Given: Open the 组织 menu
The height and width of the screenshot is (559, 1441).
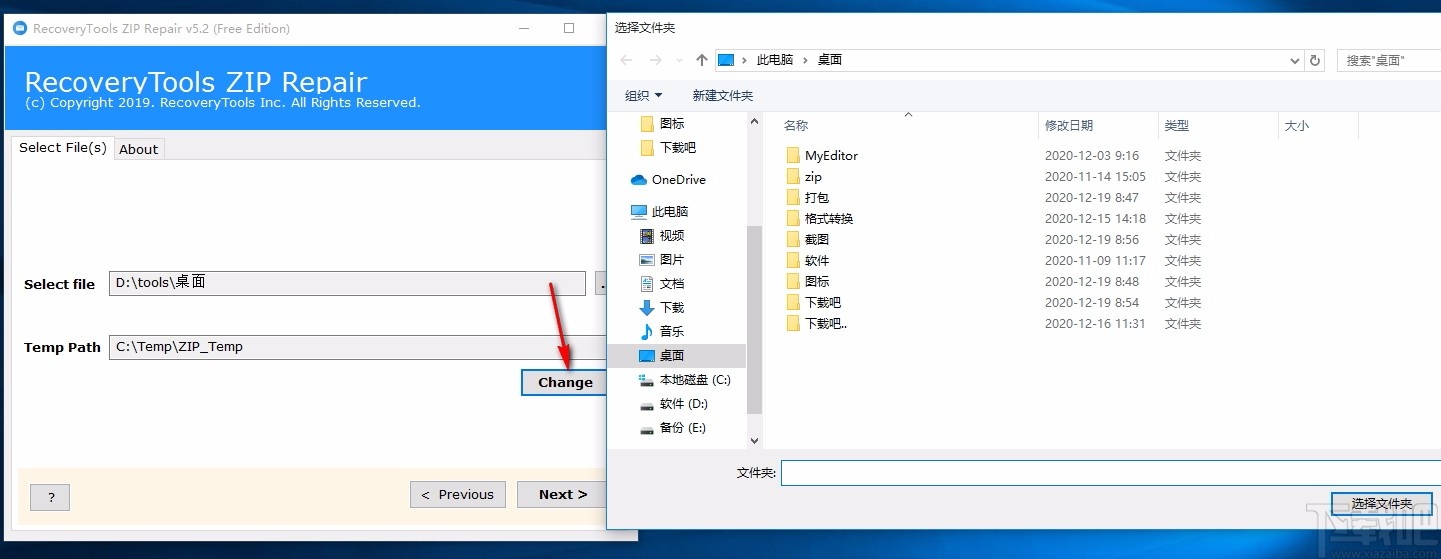Looking at the screenshot, I should click(643, 96).
